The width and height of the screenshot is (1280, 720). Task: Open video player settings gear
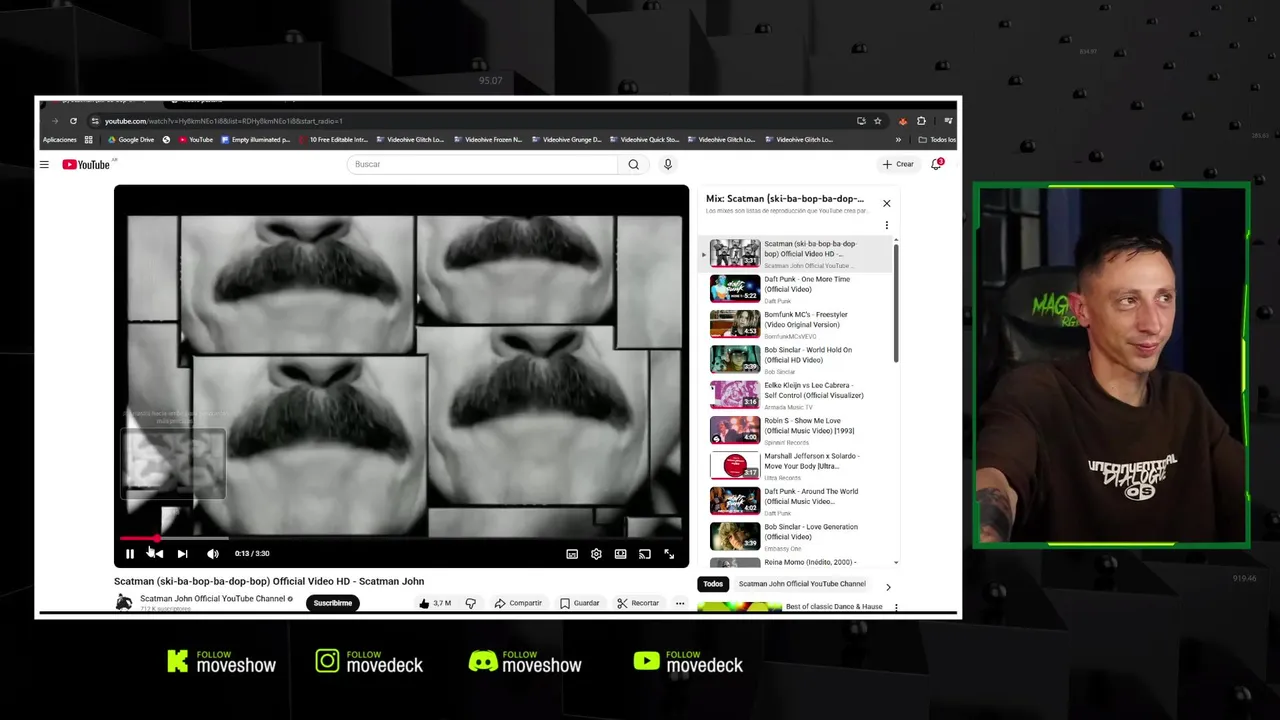coord(596,554)
